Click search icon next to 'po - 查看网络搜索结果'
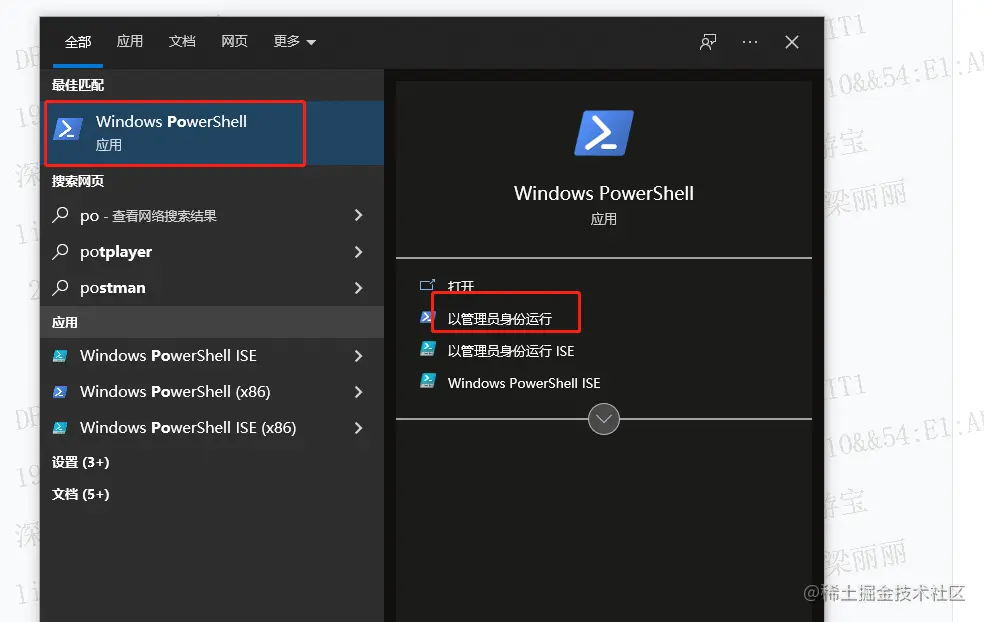 tap(60, 215)
